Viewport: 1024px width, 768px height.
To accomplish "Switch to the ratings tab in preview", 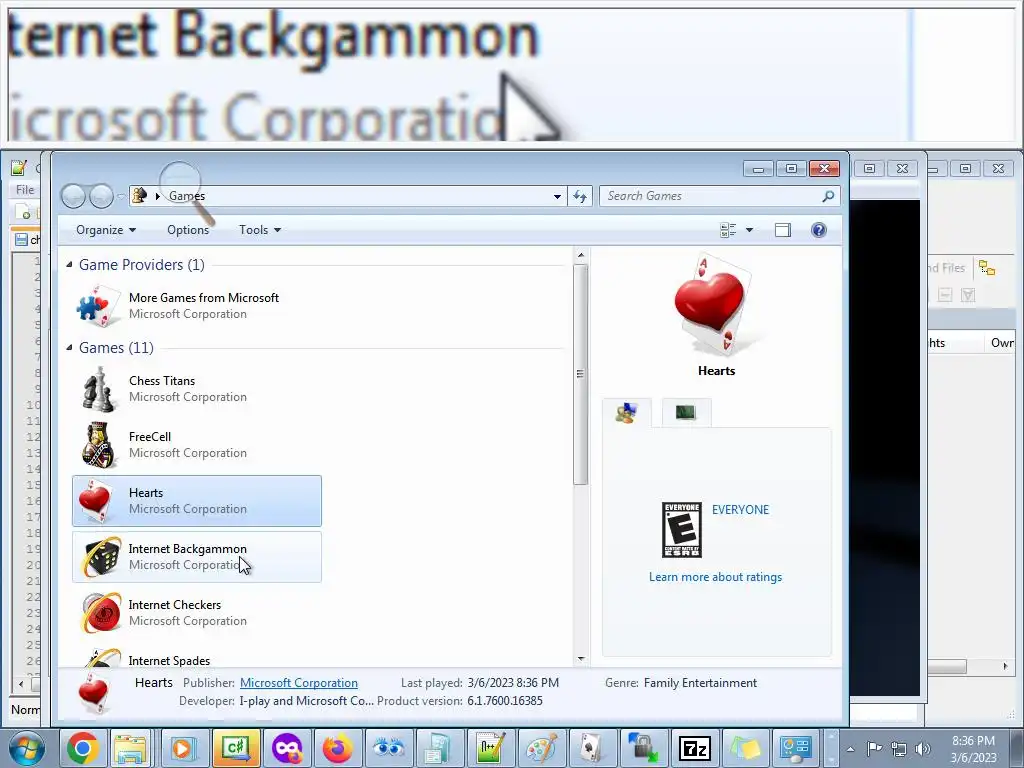I will 626,413.
